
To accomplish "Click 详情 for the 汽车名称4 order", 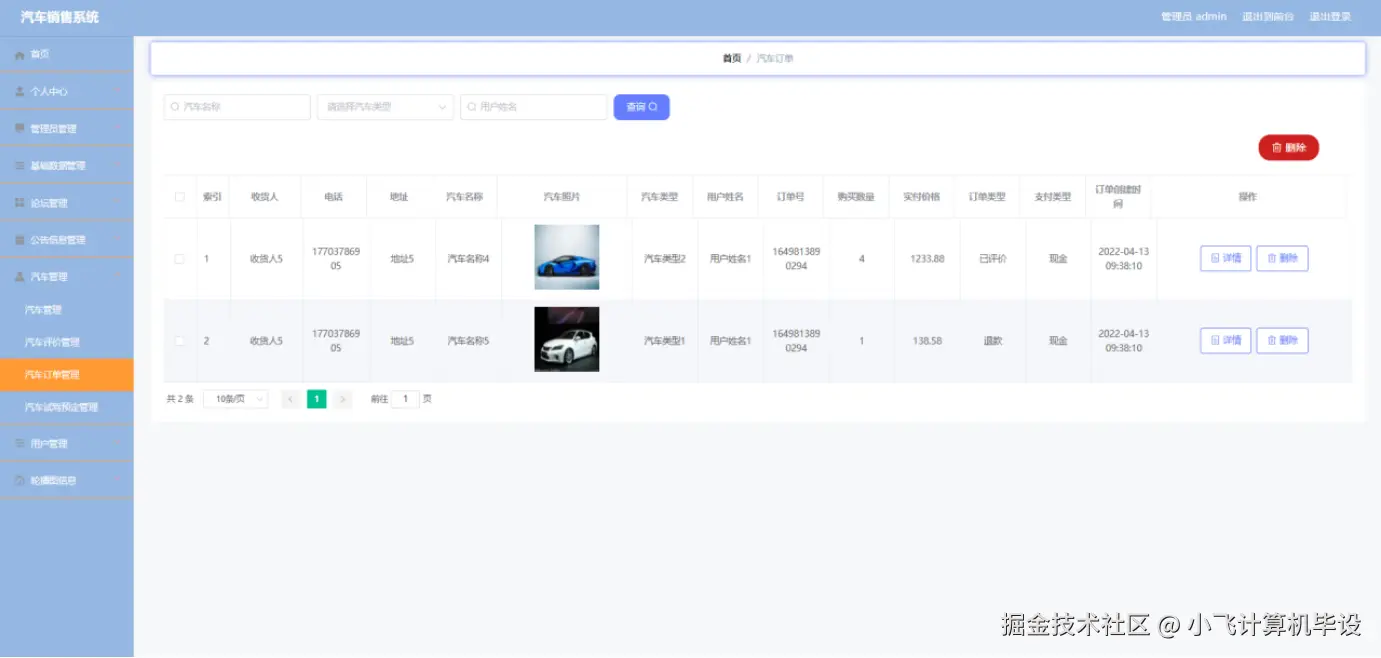I will (x=1225, y=258).
